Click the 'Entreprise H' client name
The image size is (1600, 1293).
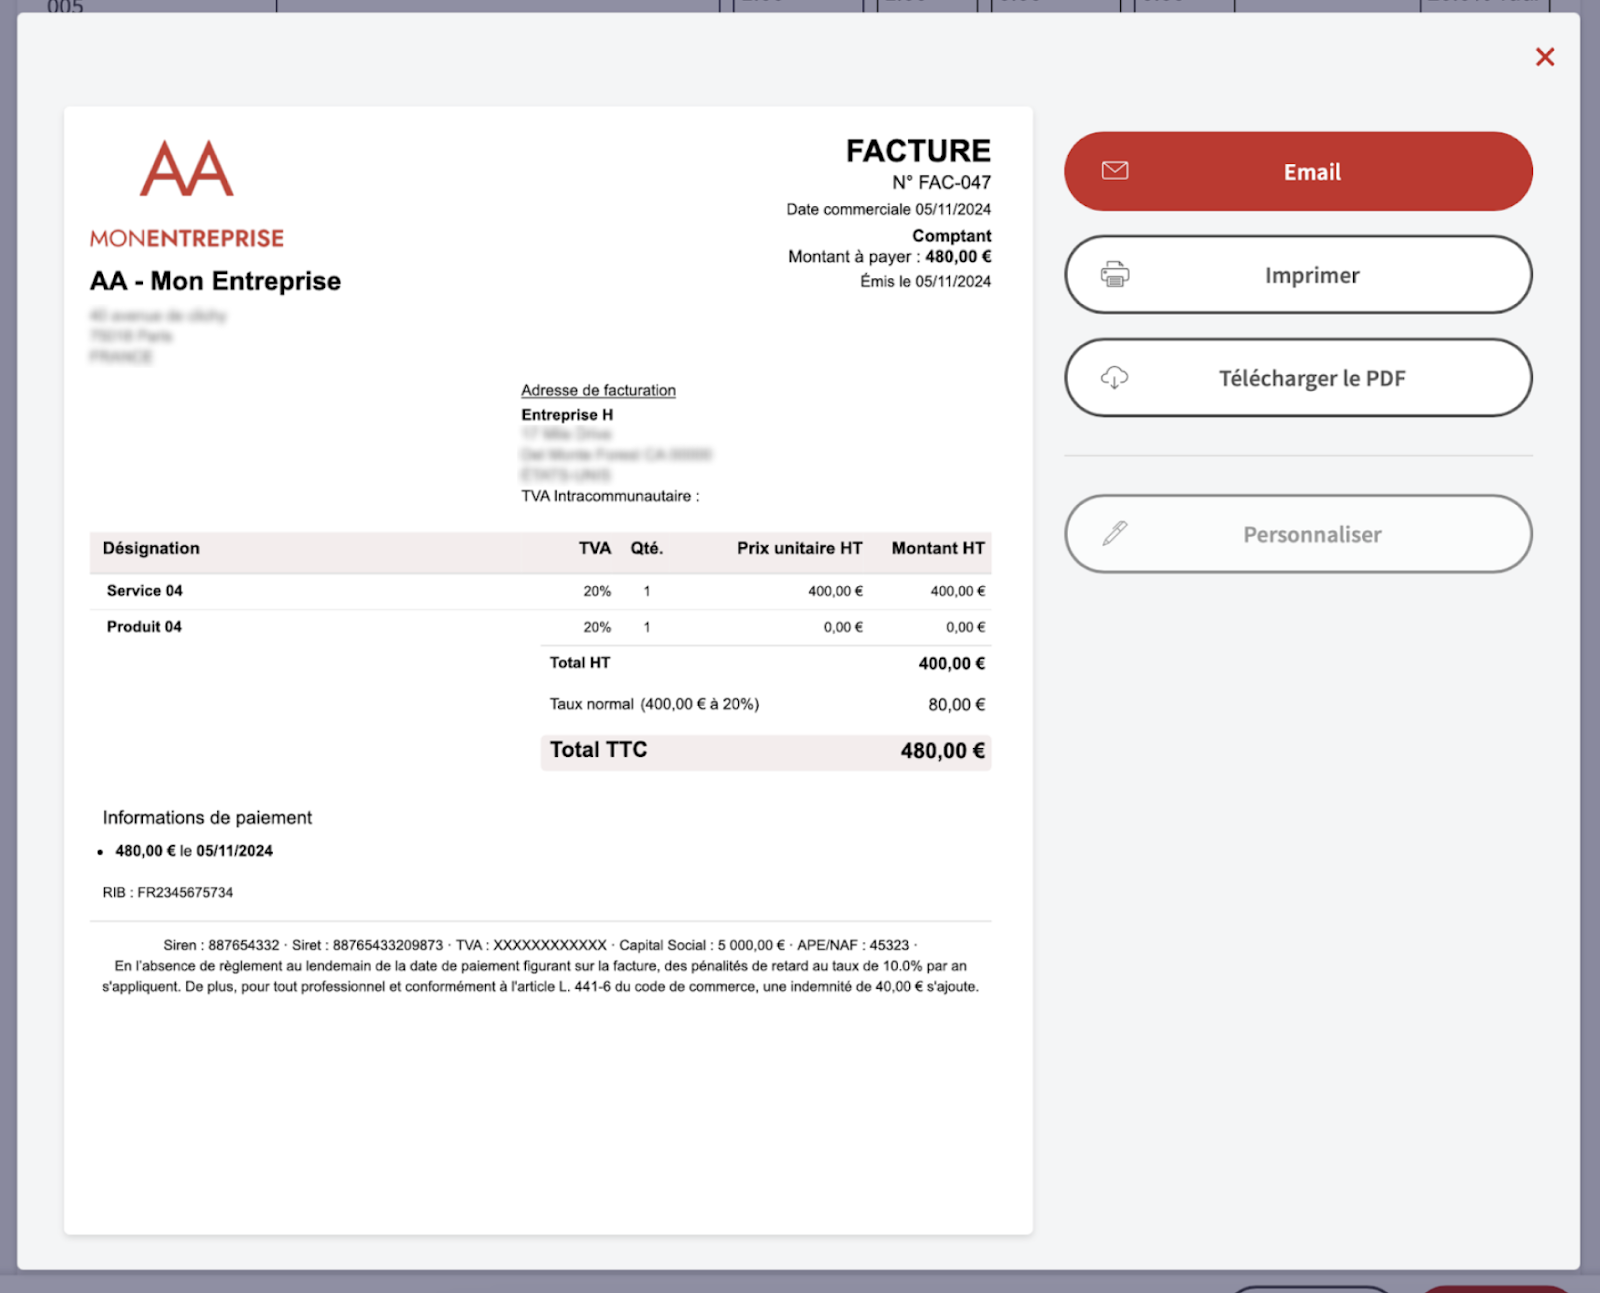(x=567, y=414)
